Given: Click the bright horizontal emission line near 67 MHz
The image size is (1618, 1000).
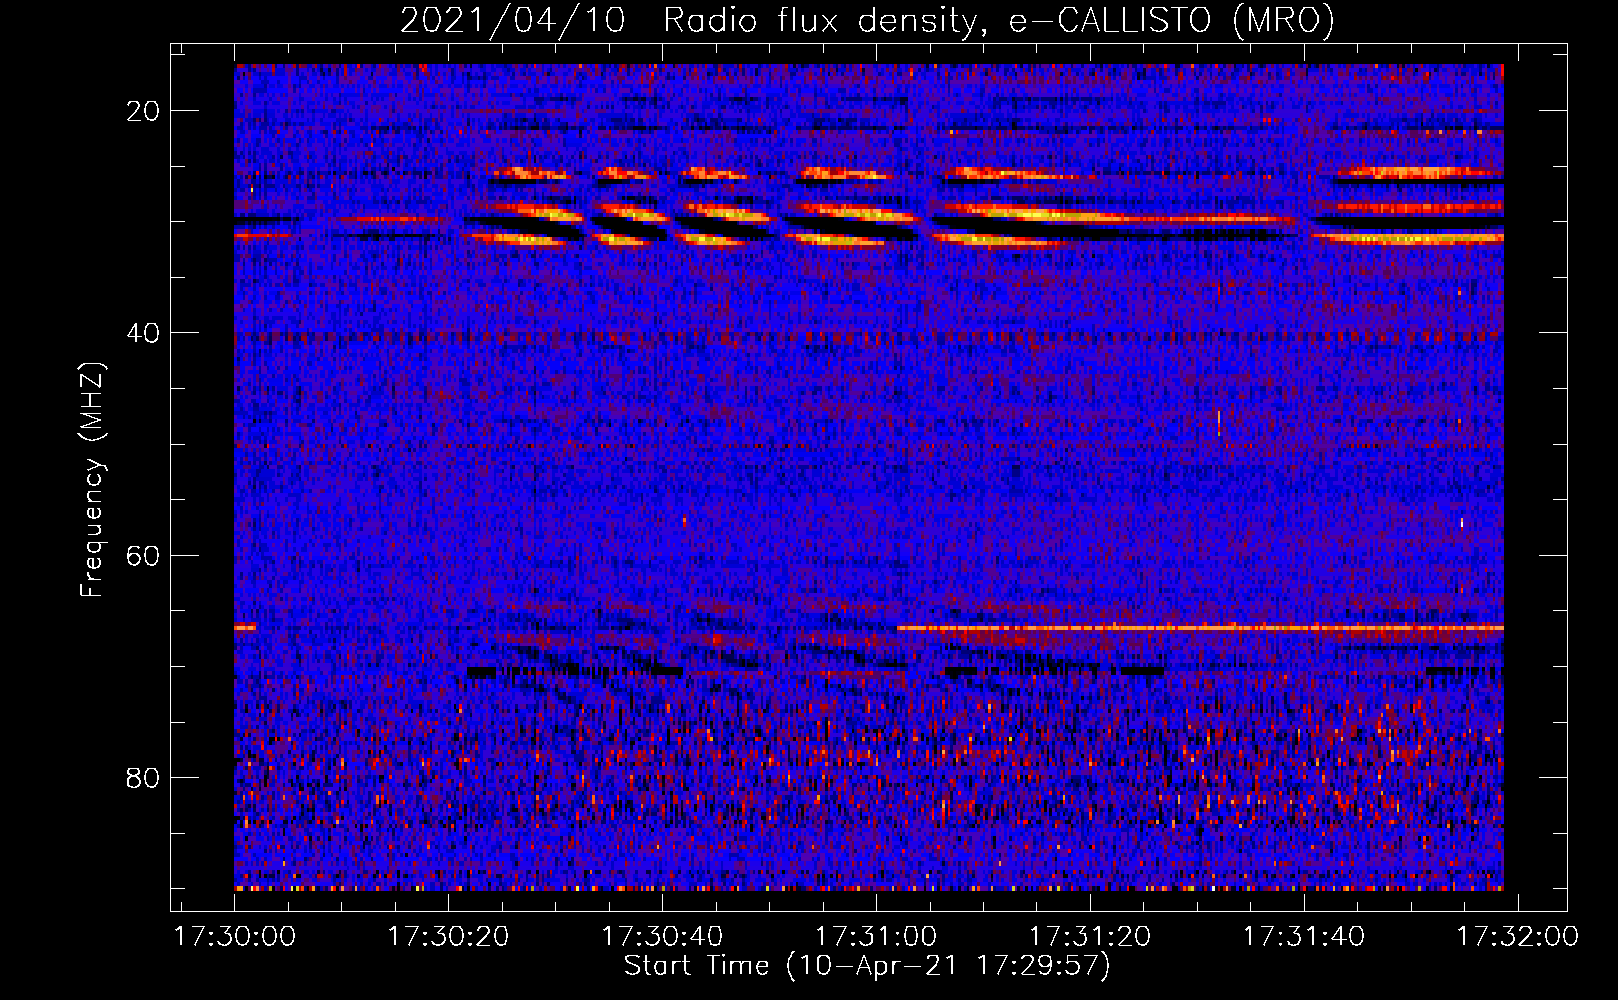Looking at the screenshot, I should pyautogui.click(x=1200, y=628).
